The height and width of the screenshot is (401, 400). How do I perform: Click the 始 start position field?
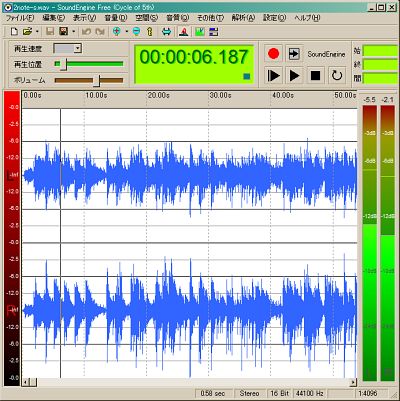point(380,51)
